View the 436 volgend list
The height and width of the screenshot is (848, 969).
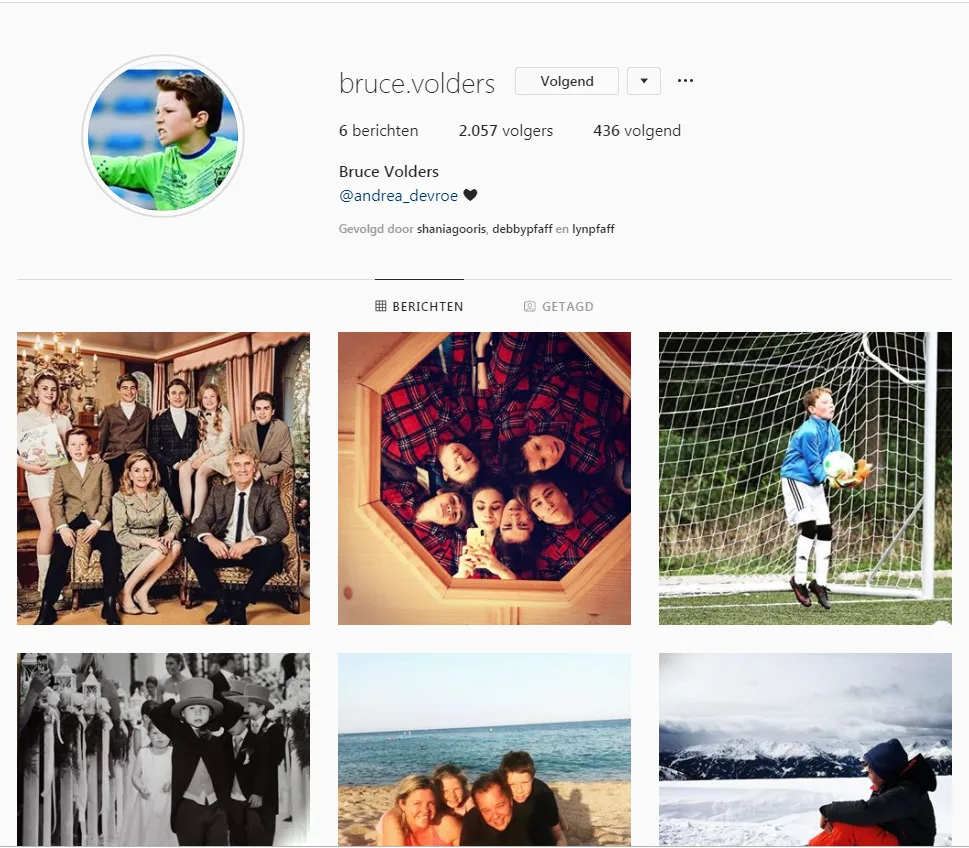pos(637,131)
